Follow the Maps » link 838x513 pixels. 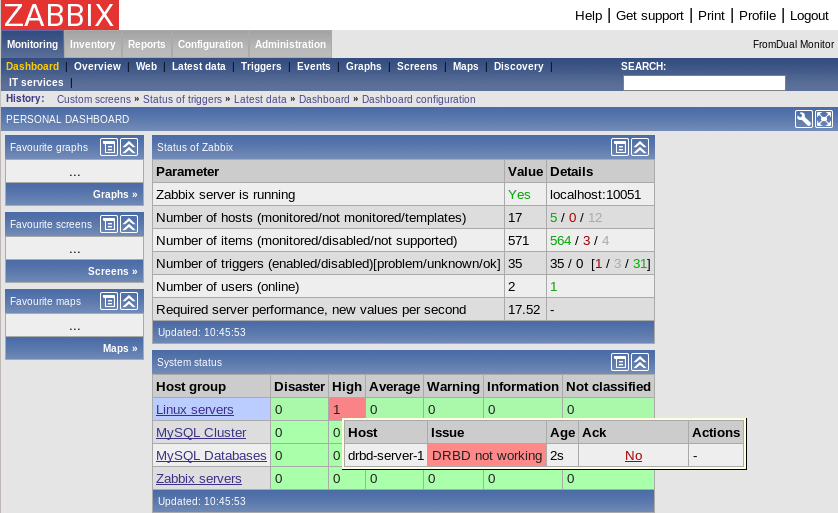[x=120, y=348]
